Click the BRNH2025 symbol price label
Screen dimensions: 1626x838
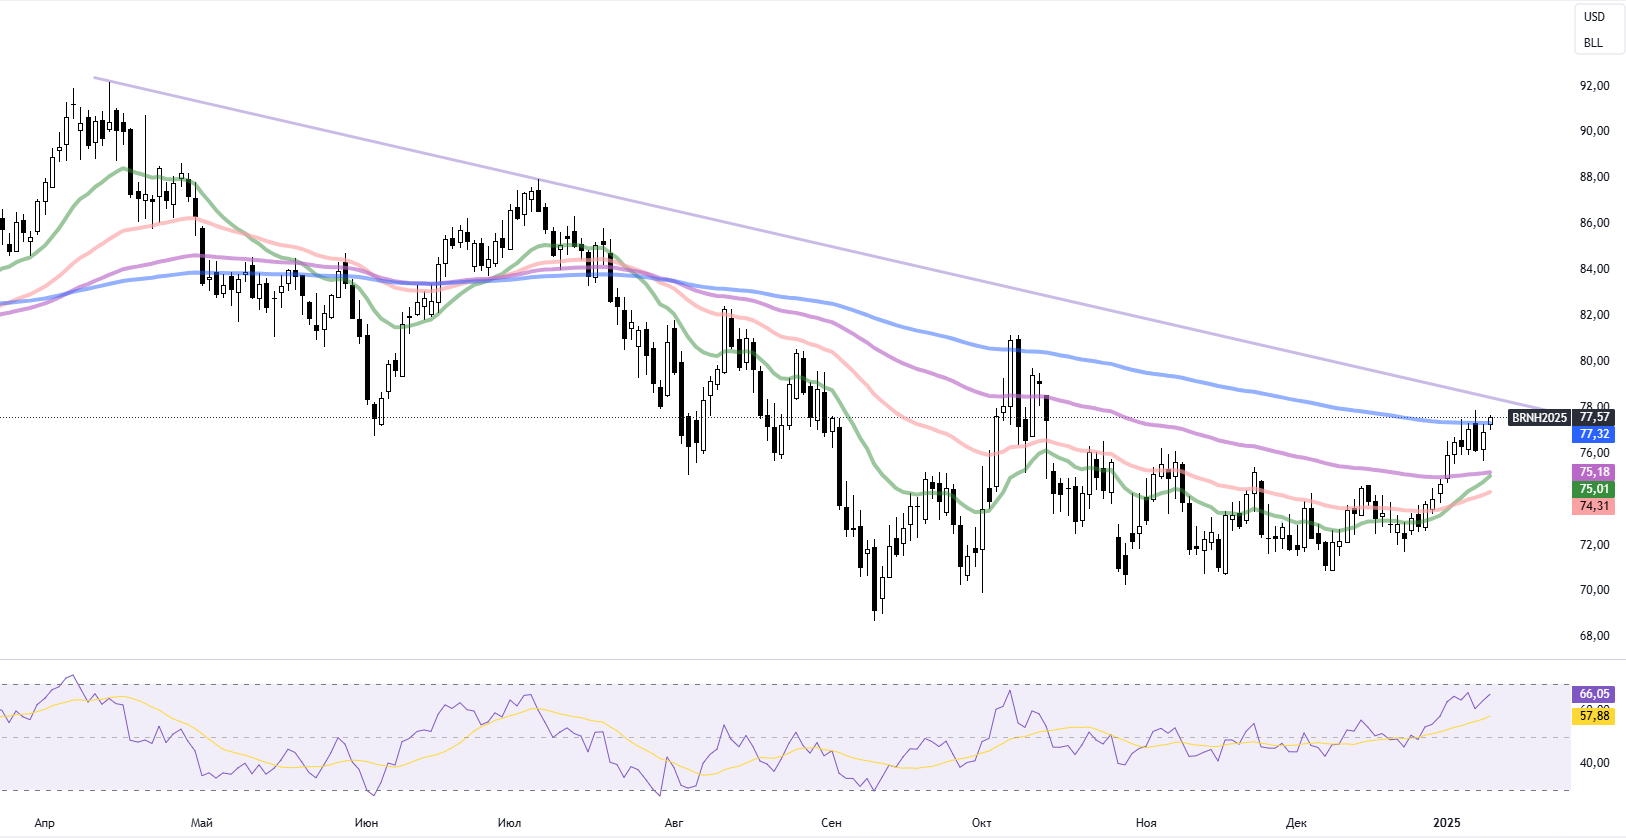click(1539, 418)
